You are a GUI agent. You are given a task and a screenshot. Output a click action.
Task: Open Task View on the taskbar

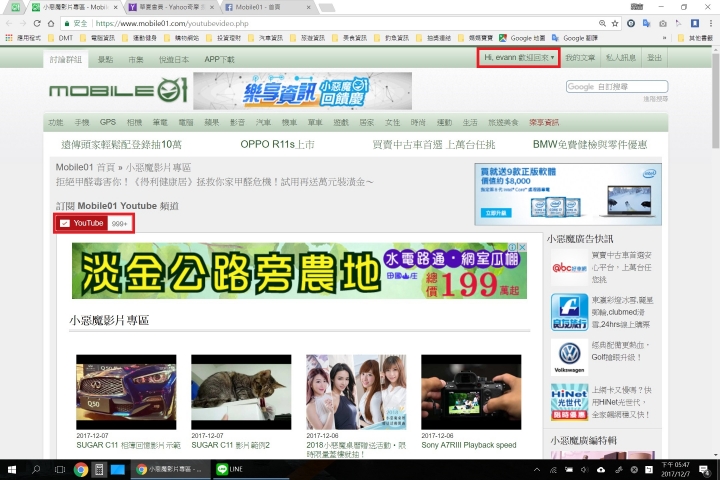(60, 469)
